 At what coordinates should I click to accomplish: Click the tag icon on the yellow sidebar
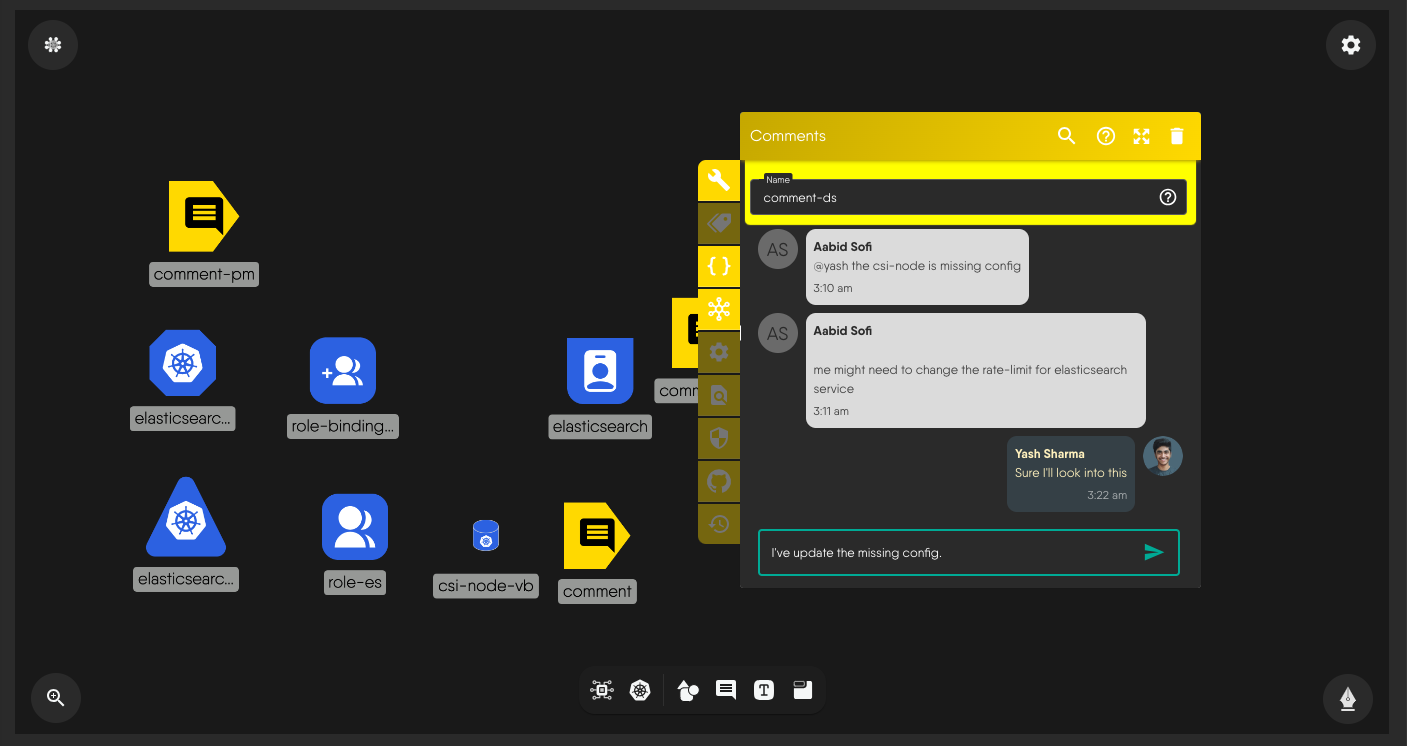pyautogui.click(x=719, y=223)
